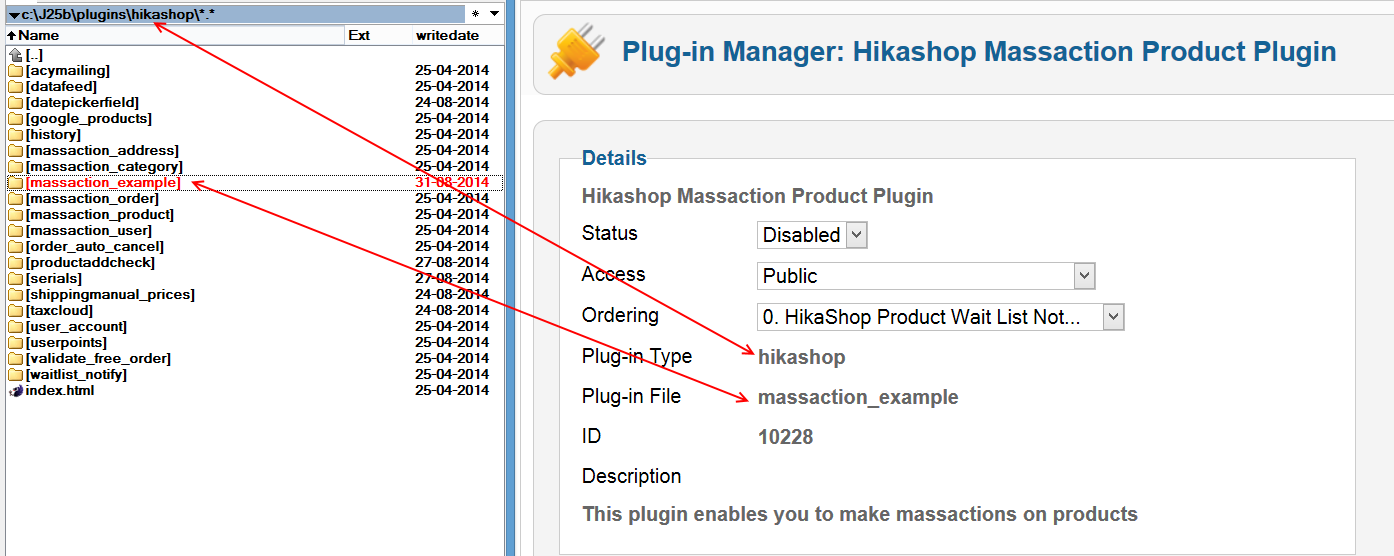Screen dimensions: 1394x556
Task: Select the taxcloud folder icon
Action: point(15,311)
